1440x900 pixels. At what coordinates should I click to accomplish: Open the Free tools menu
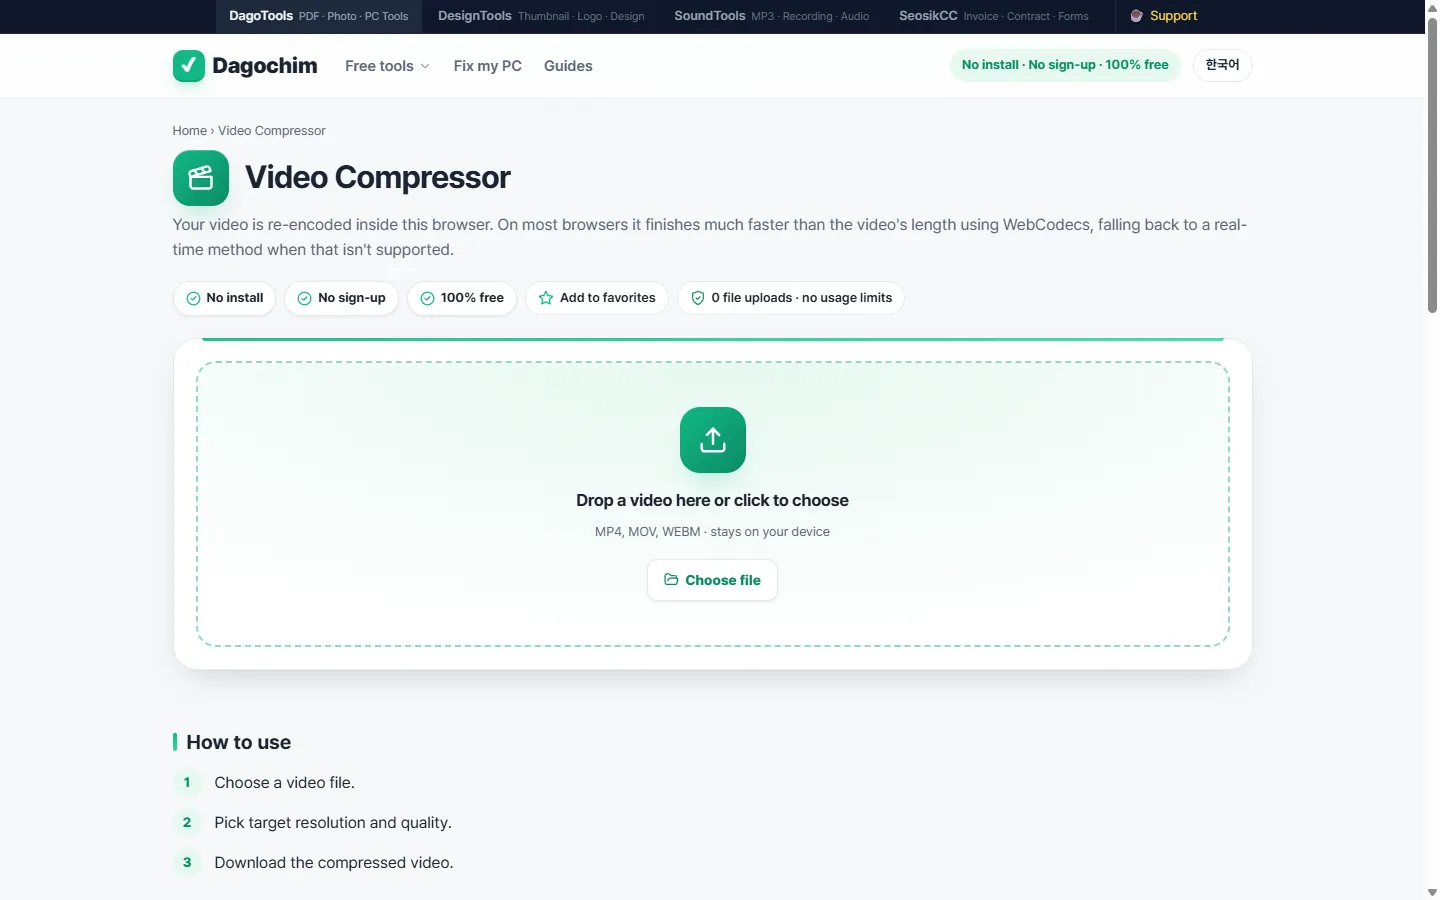coord(387,66)
